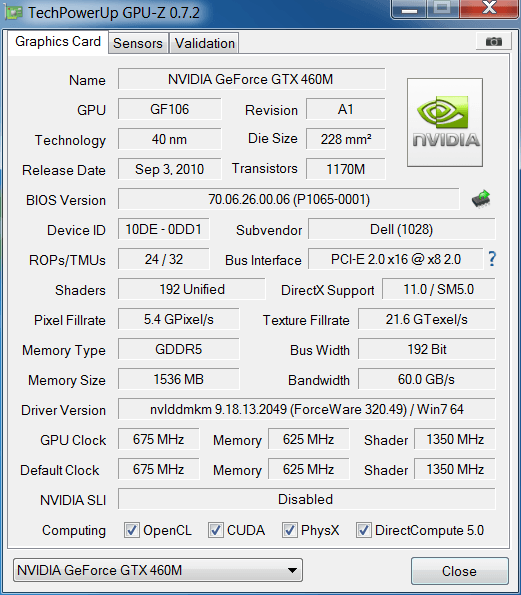521x595 pixels.
Task: Close window with red X button
Action: (x=489, y=9)
